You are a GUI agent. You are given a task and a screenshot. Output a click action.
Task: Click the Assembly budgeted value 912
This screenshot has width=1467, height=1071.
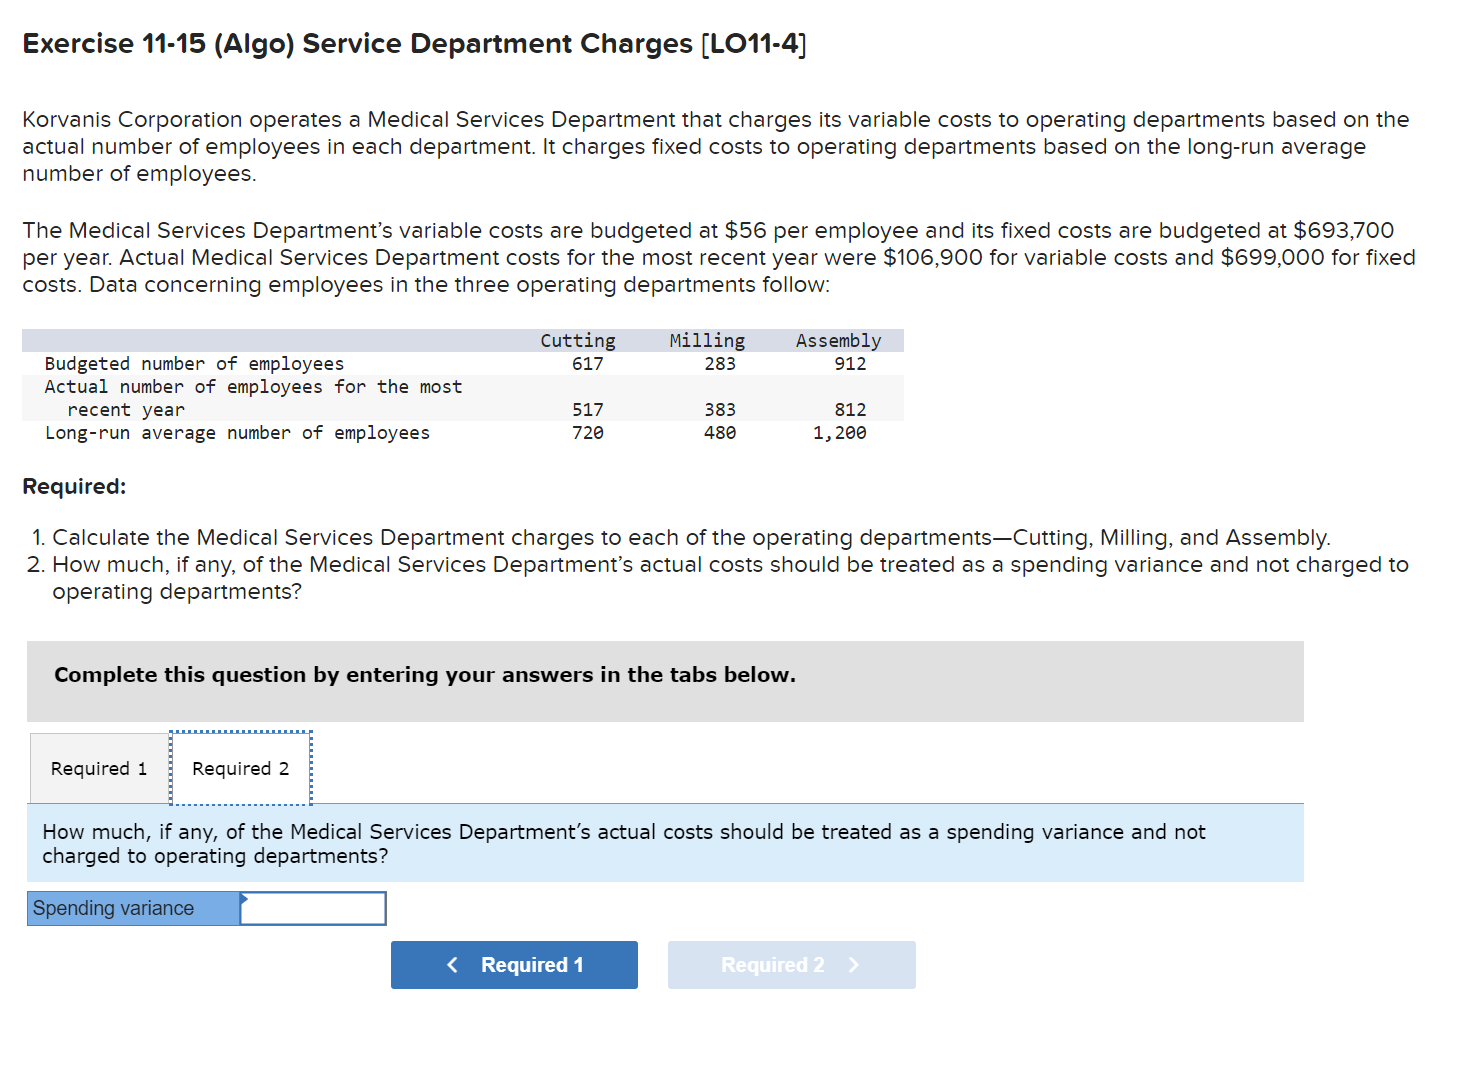click(x=851, y=364)
